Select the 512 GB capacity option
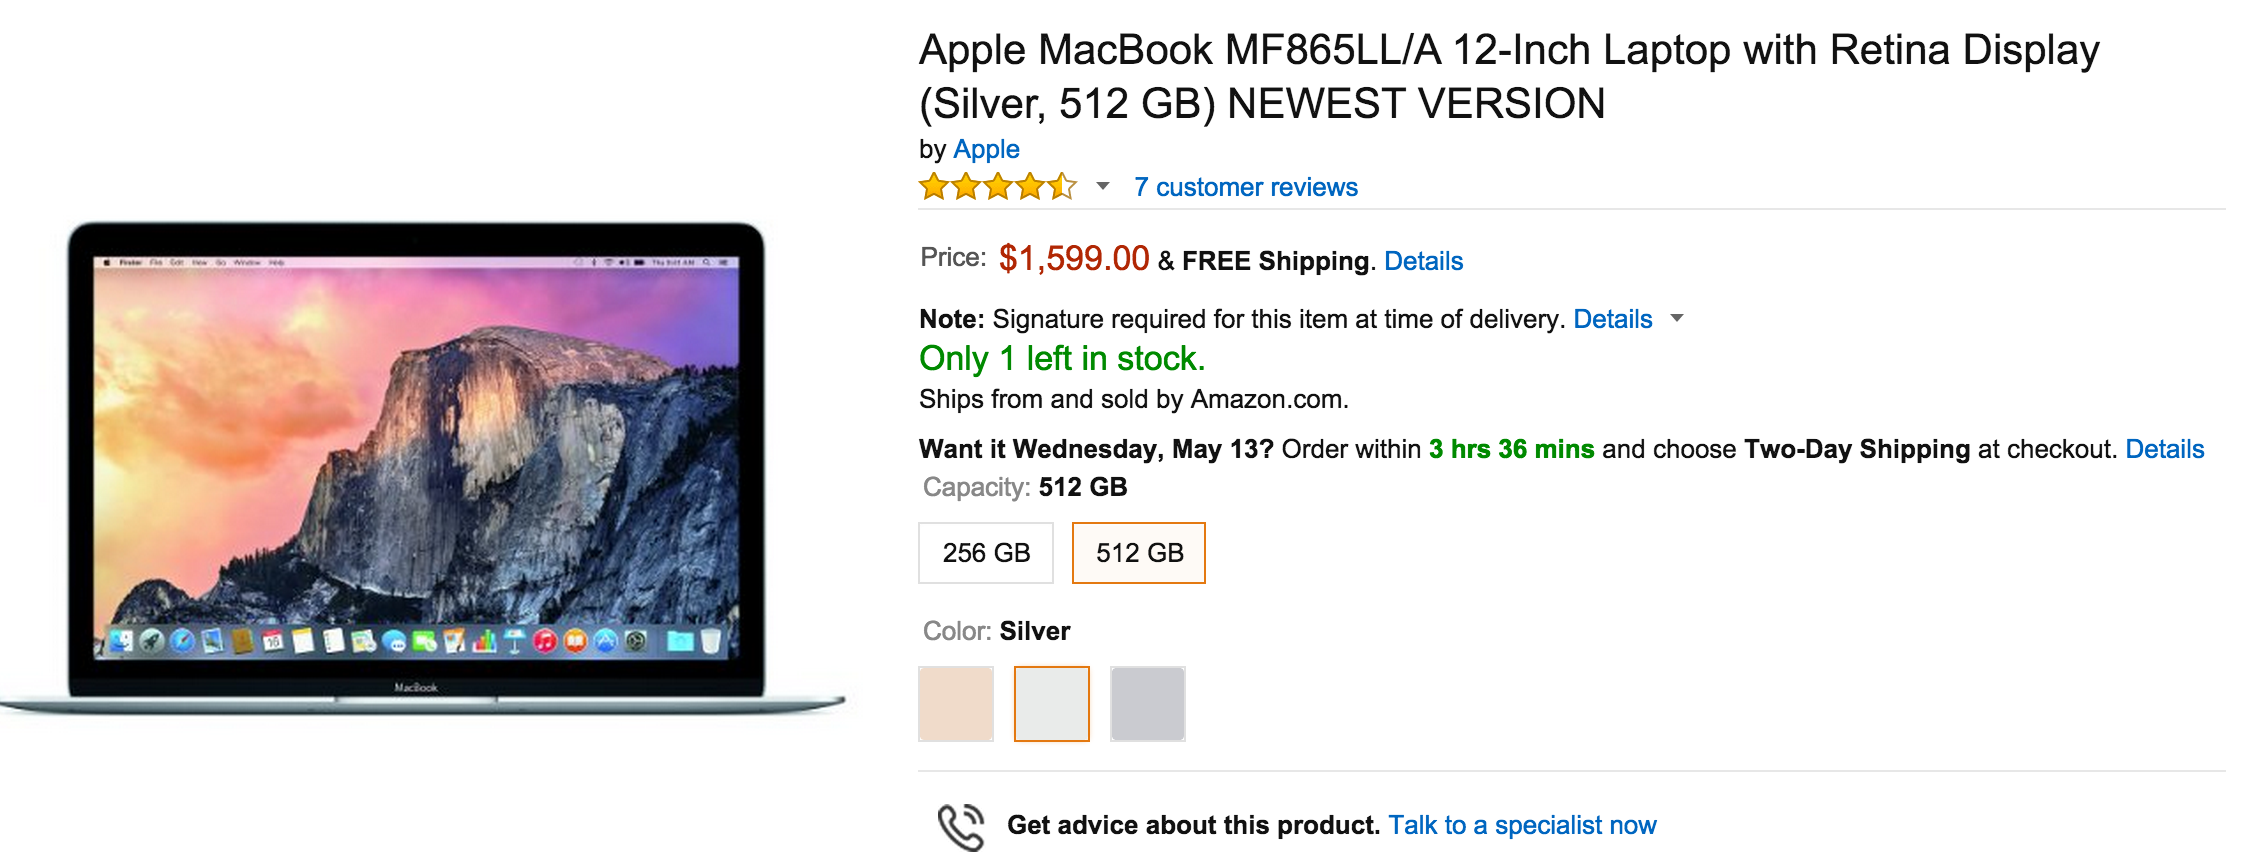Screen dimensions: 2242x864 point(1138,553)
